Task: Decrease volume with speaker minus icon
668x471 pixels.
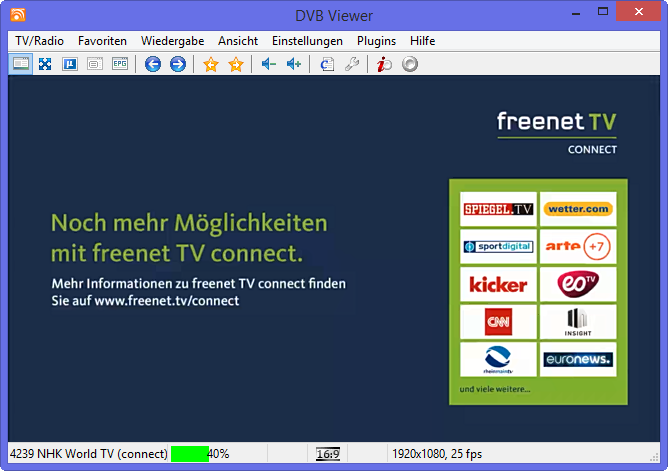Action: click(269, 64)
